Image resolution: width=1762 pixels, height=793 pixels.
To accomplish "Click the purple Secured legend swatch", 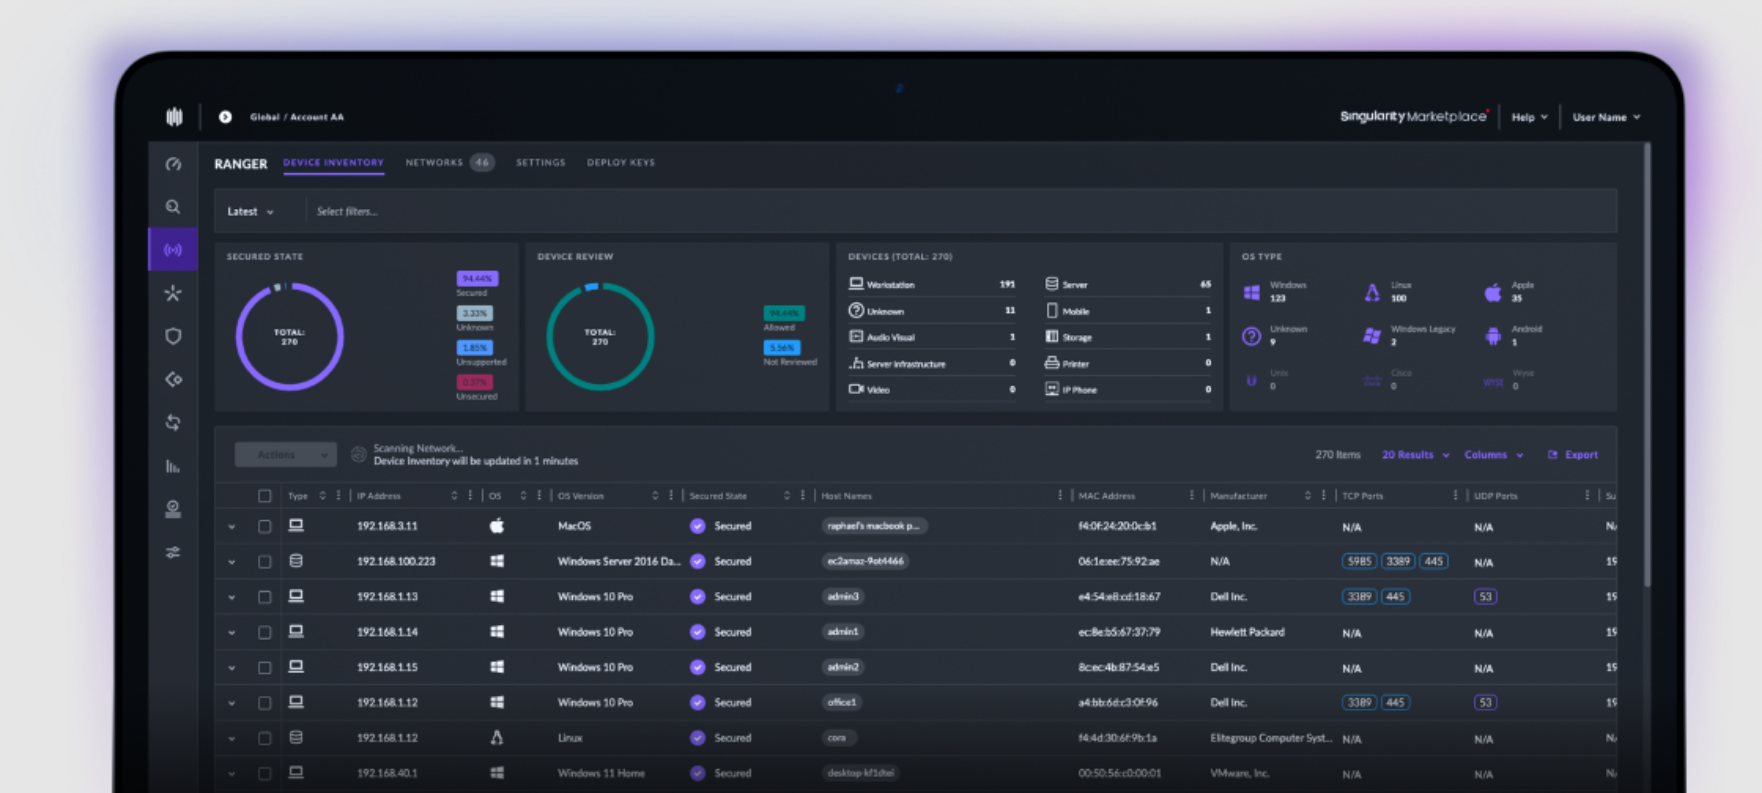I will click(477, 278).
